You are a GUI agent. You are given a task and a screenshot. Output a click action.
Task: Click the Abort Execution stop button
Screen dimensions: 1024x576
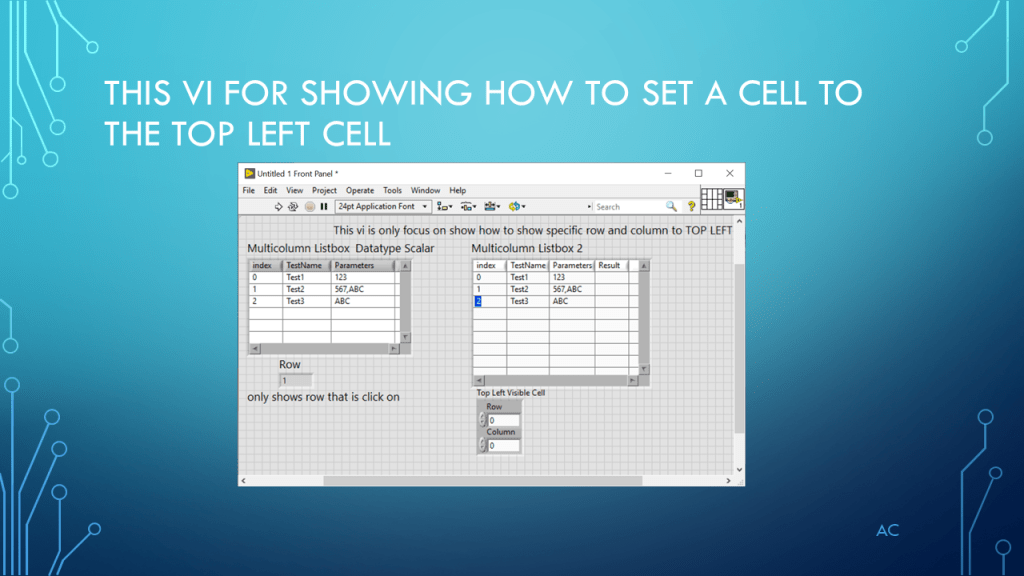point(310,207)
